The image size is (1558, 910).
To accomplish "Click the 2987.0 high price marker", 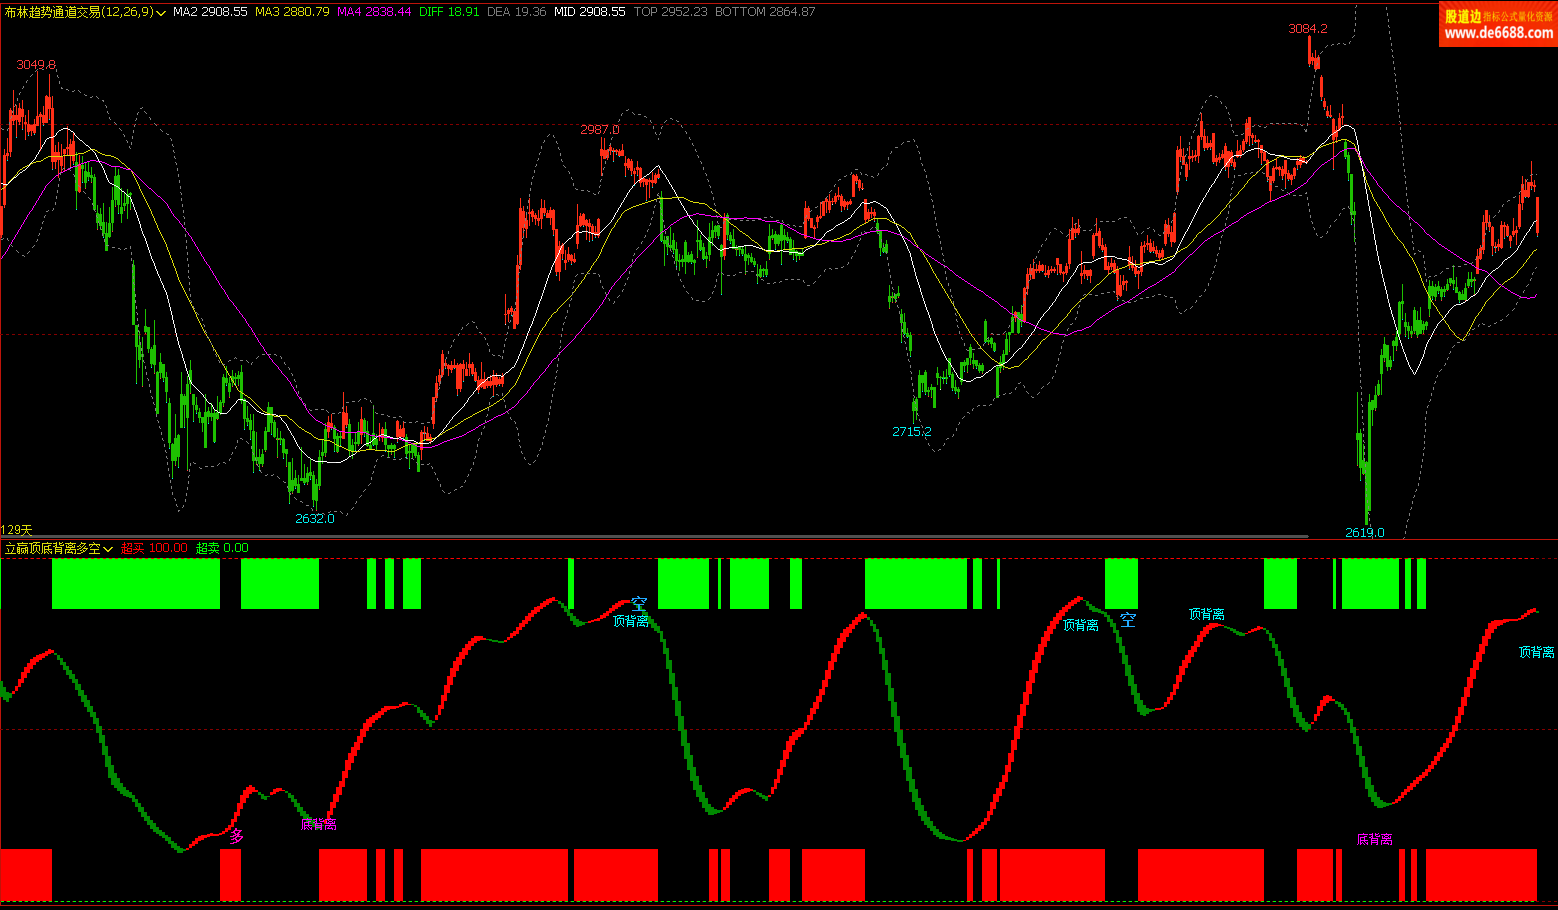I will coord(600,129).
